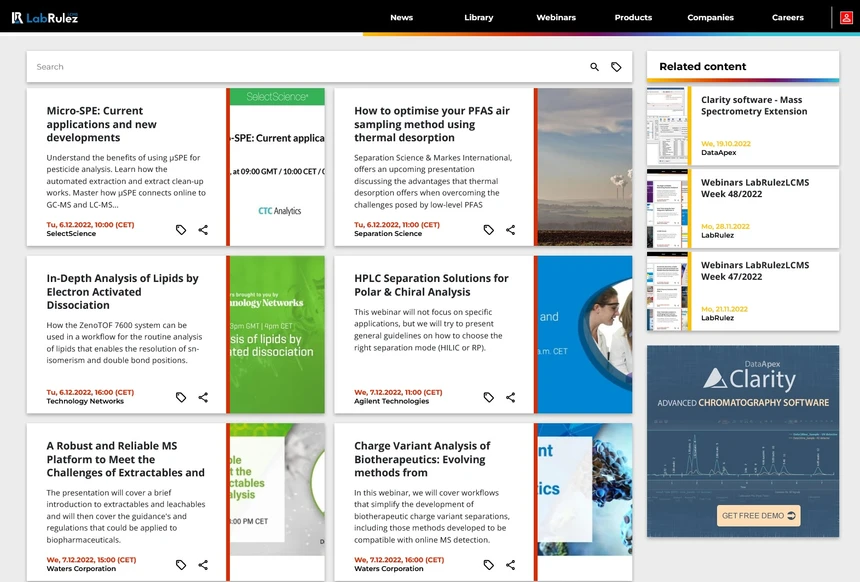Click the date 'Mo, 28.11.2022'
The image size is (860, 582).
(x=725, y=227)
